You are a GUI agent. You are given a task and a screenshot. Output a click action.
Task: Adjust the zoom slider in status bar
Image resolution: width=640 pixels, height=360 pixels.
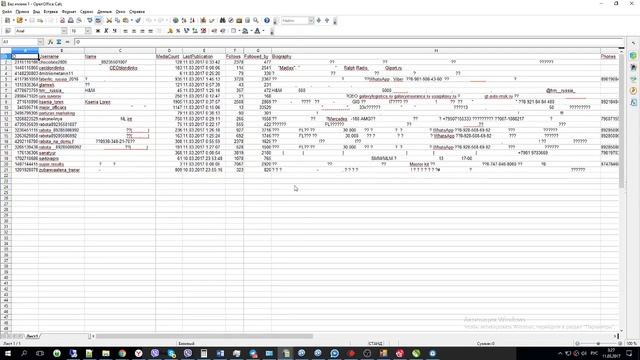tap(598, 344)
